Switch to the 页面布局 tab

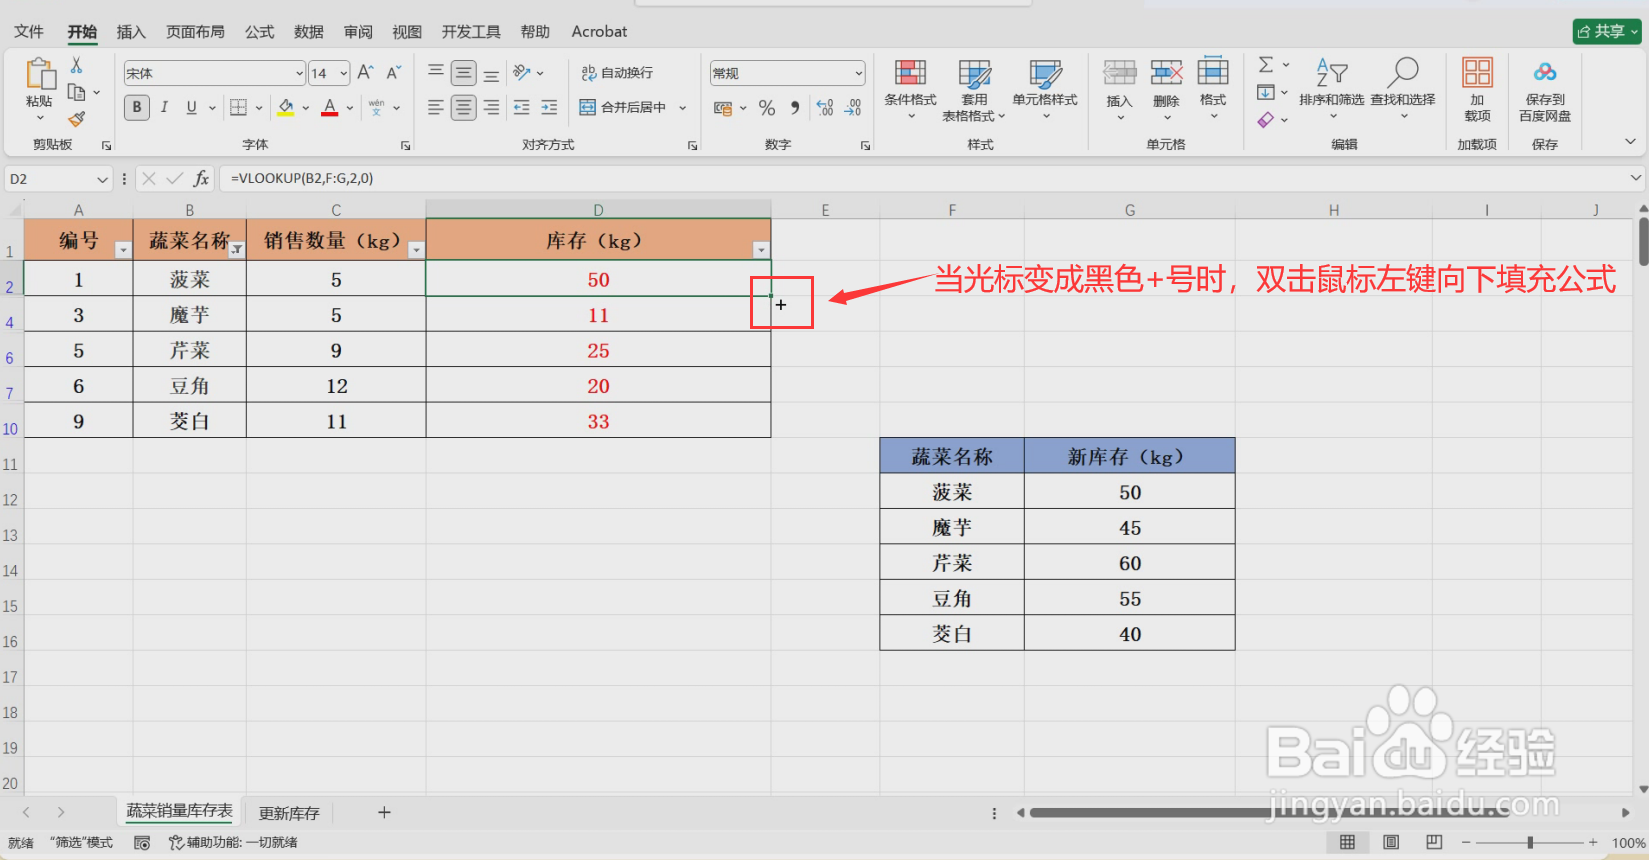[x=195, y=32]
